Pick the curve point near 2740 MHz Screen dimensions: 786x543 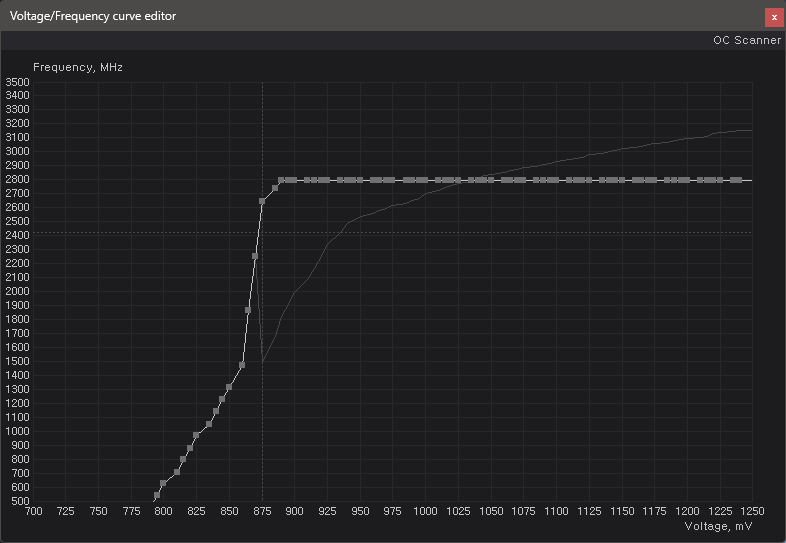(275, 188)
